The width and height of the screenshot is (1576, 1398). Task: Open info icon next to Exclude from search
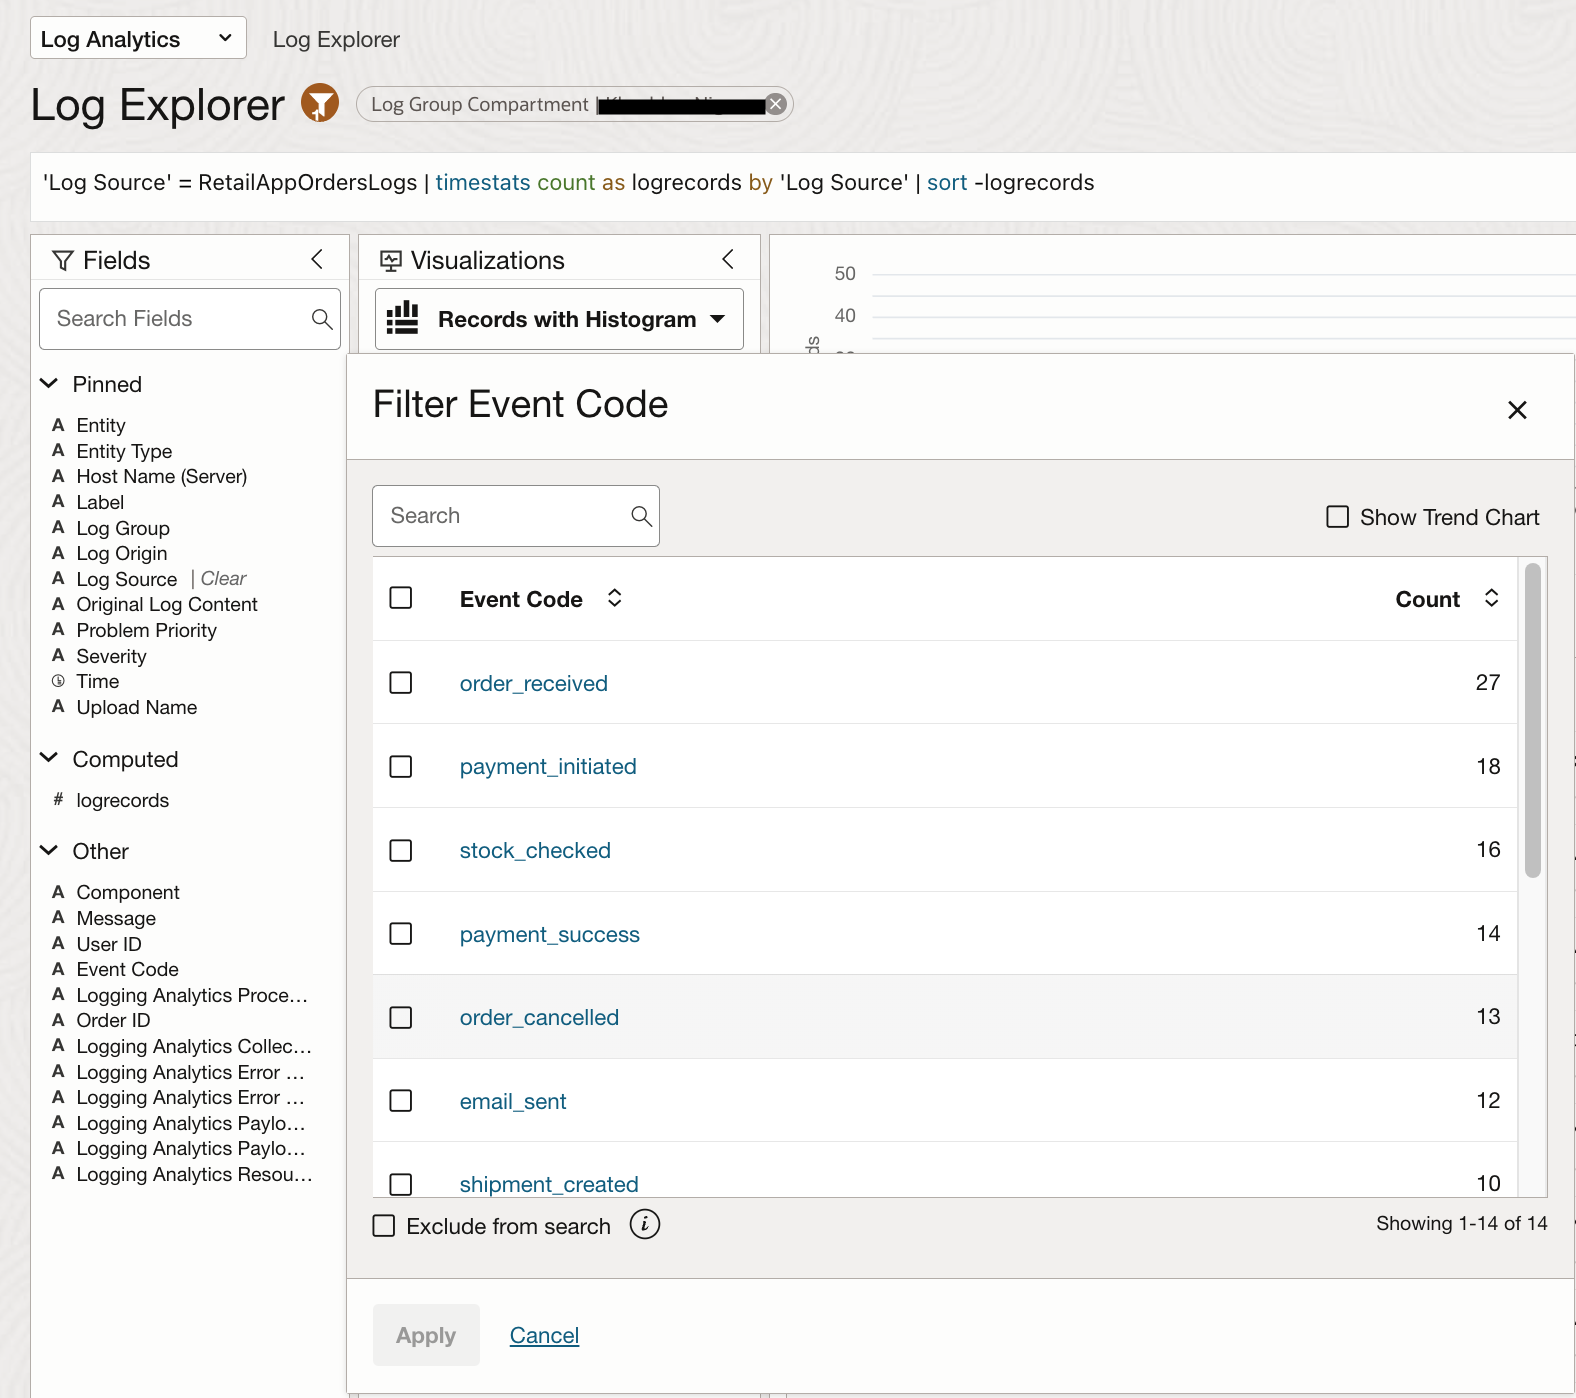645,1225
